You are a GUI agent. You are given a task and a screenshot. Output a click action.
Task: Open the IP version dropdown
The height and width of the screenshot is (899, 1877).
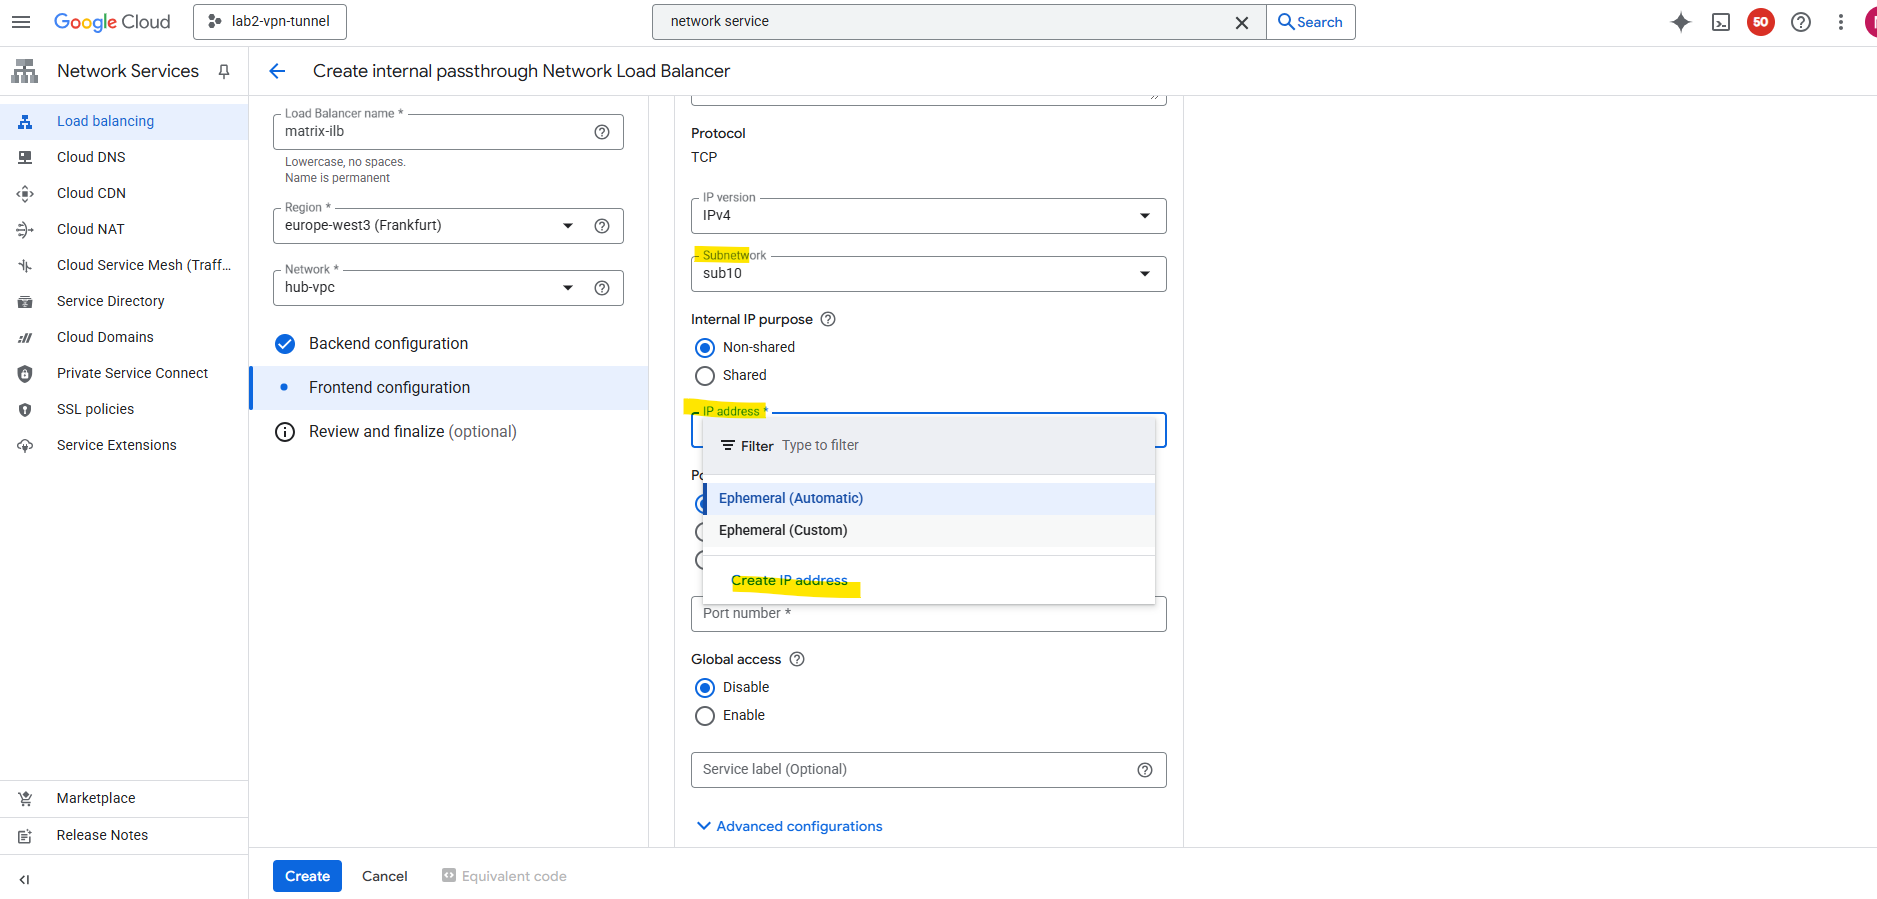tap(927, 216)
